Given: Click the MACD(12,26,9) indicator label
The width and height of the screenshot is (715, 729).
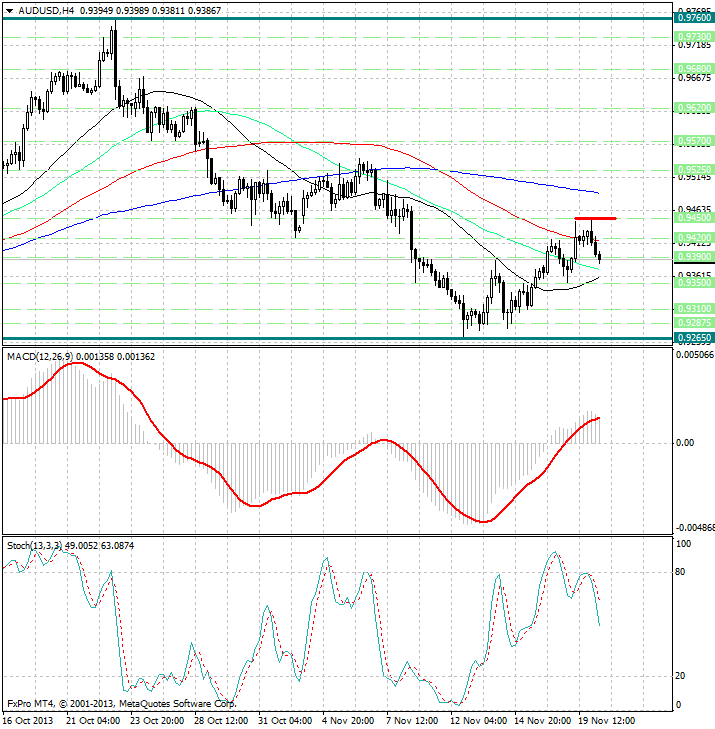Looking at the screenshot, I should click(x=40, y=357).
